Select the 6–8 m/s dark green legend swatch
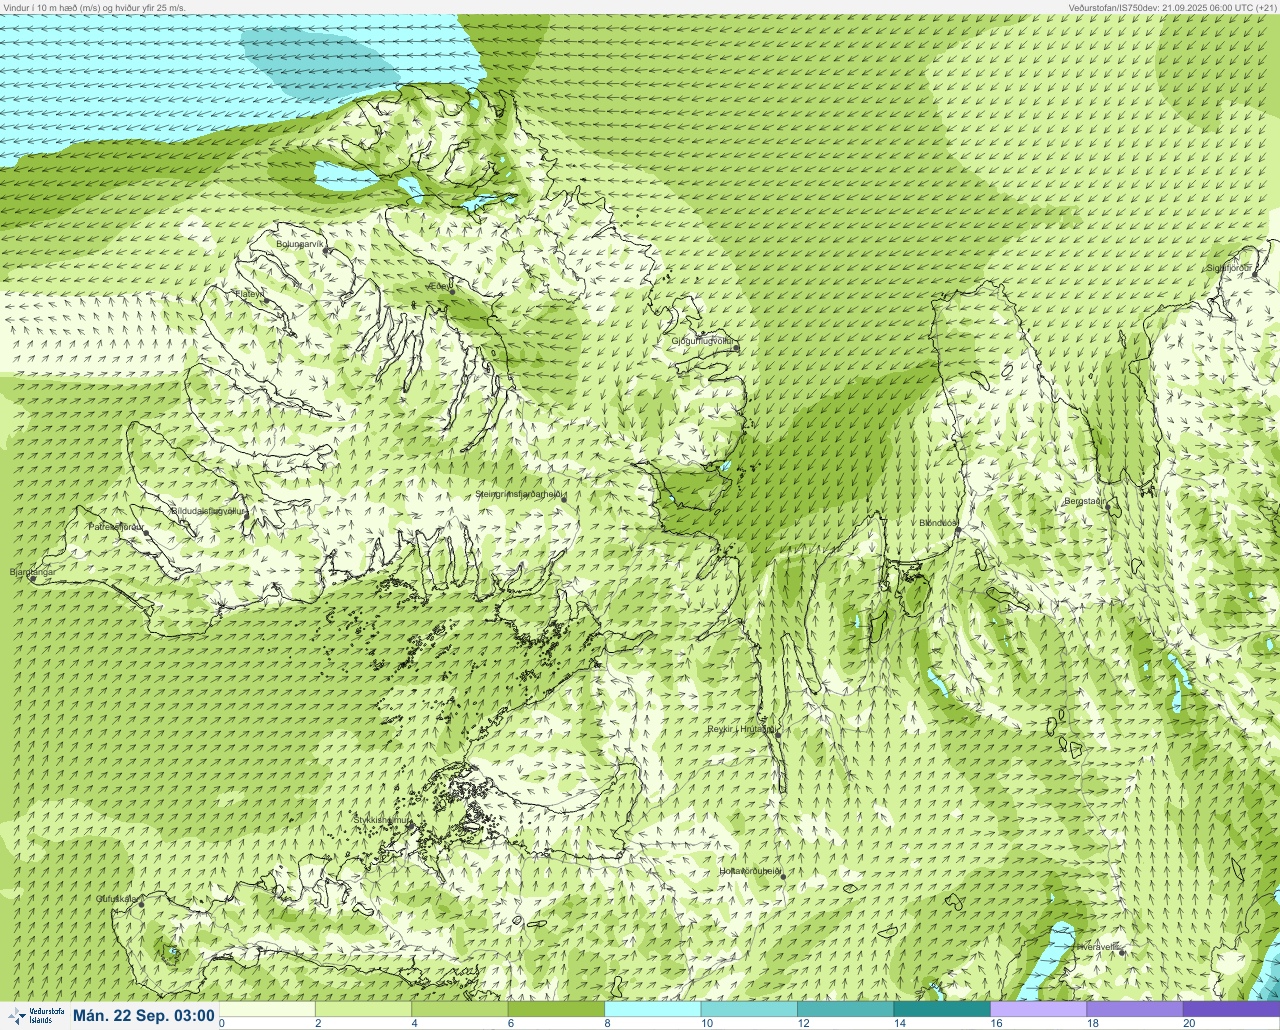Image resolution: width=1280 pixels, height=1030 pixels. pyautogui.click(x=556, y=1008)
